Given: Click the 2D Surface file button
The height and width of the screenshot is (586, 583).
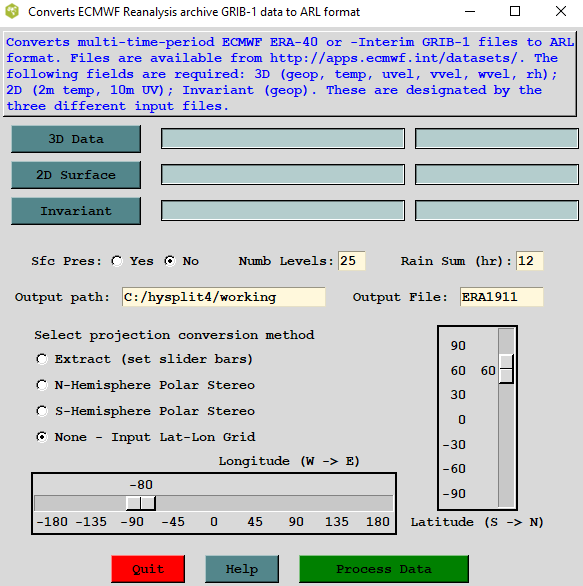Looking at the screenshot, I should (76, 175).
